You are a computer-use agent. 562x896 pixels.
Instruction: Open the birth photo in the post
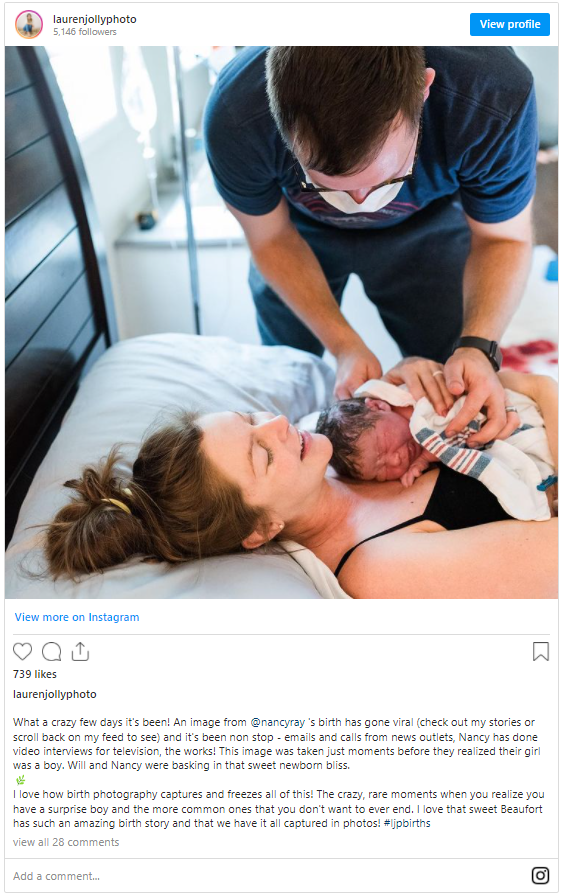pos(282,322)
